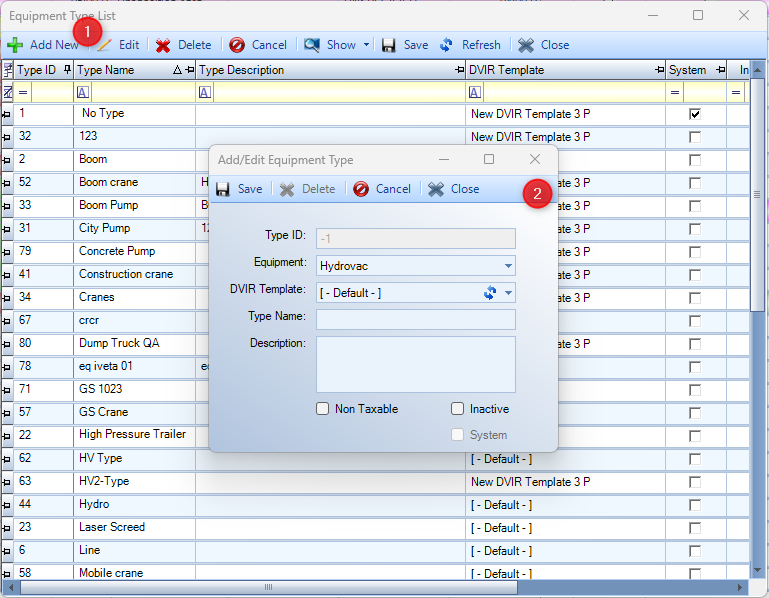Enable the Non Taxable checkbox
Viewport: 769px width, 598px height.
pos(322,409)
